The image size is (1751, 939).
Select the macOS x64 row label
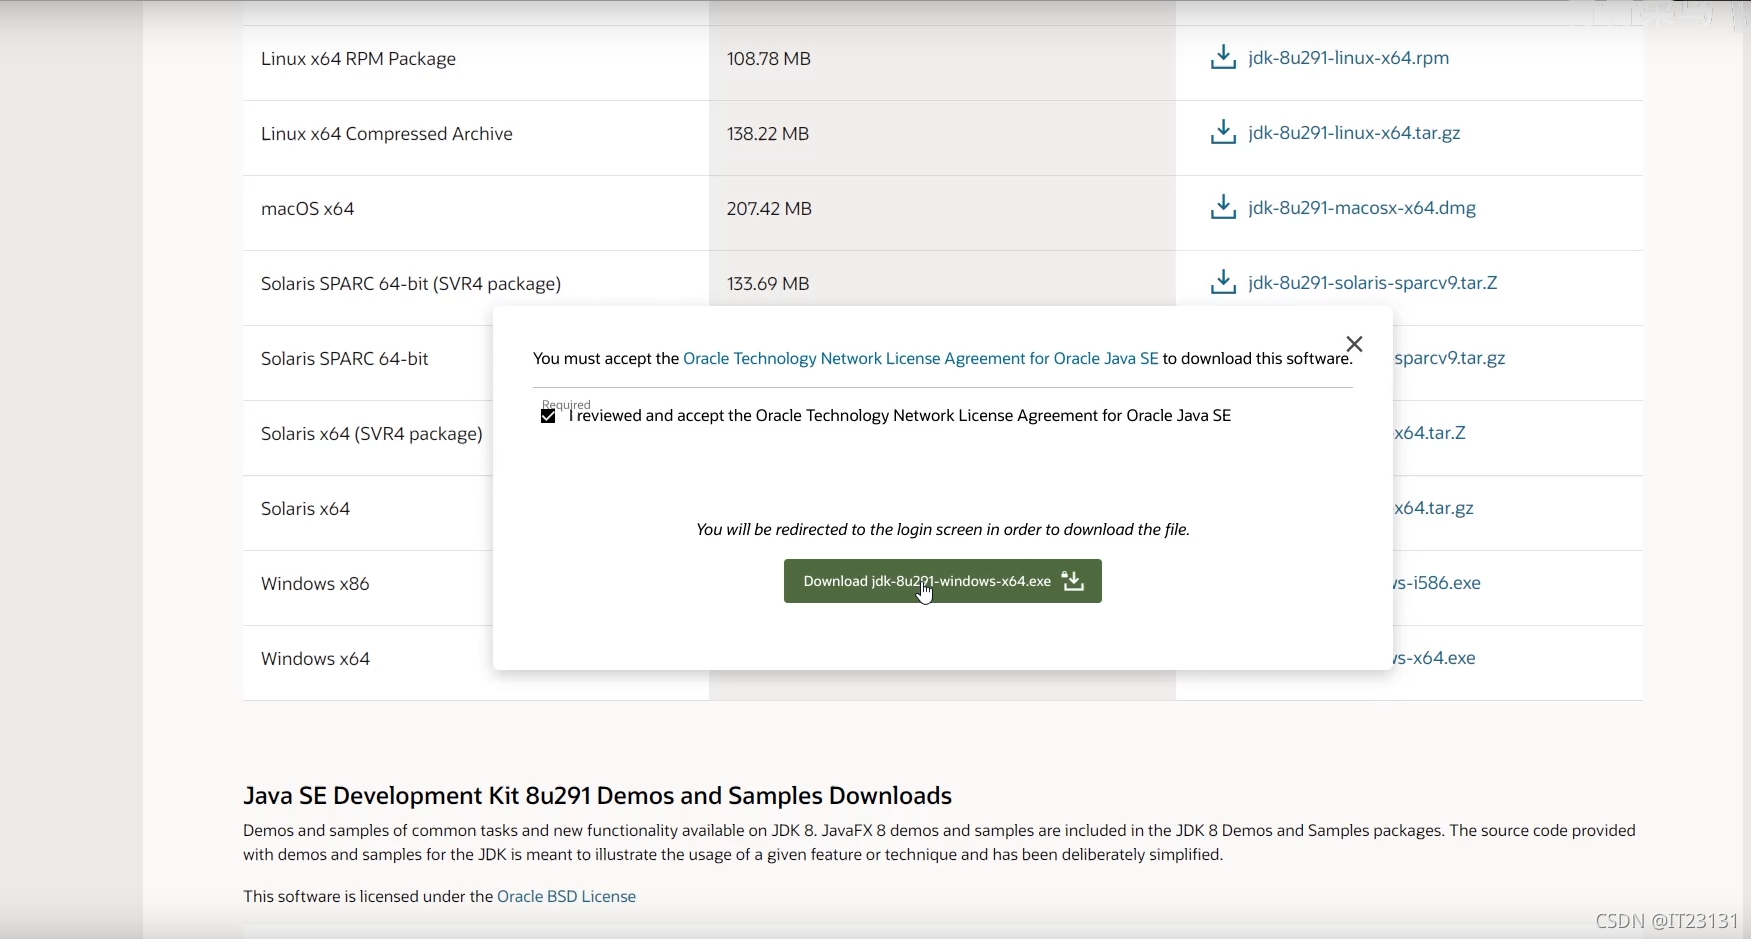308,209
